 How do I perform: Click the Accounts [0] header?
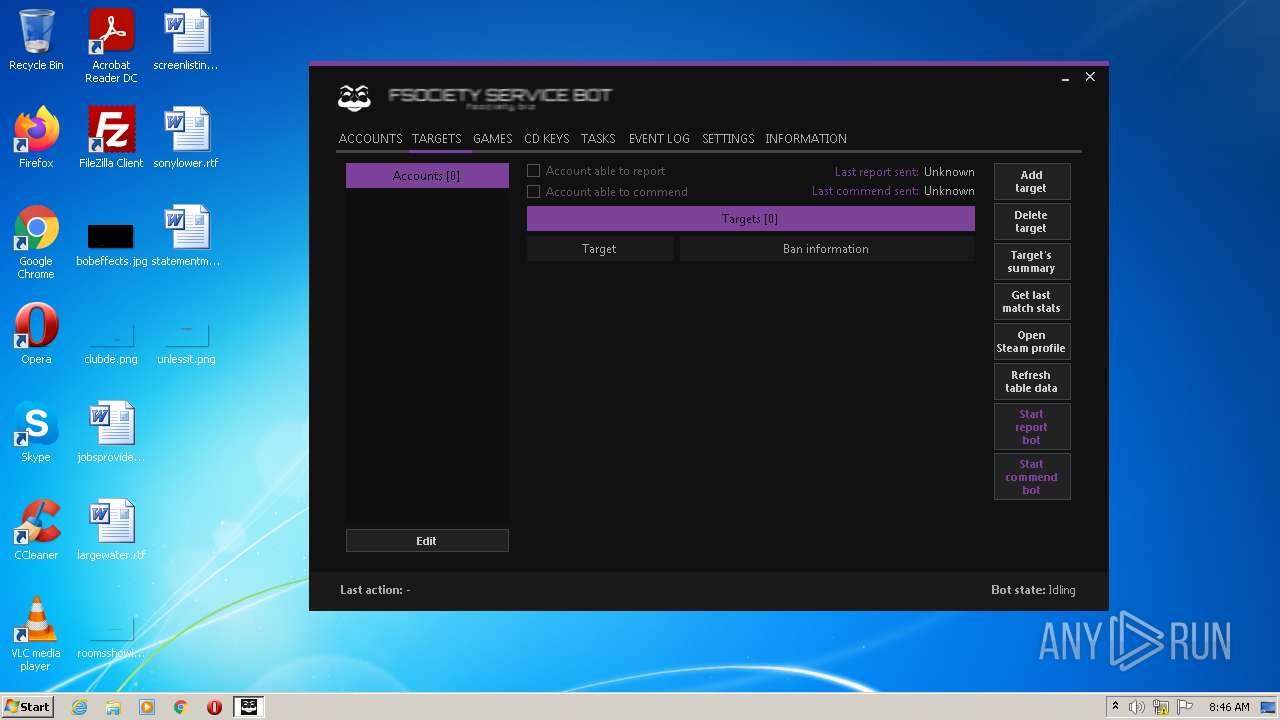427,176
